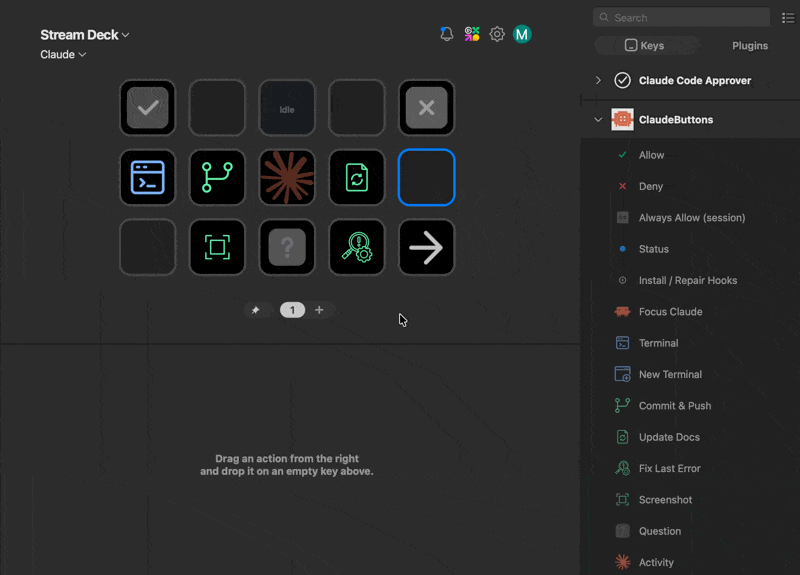Click the Claude Code Approver check icon
This screenshot has width=800, height=575.
click(622, 81)
